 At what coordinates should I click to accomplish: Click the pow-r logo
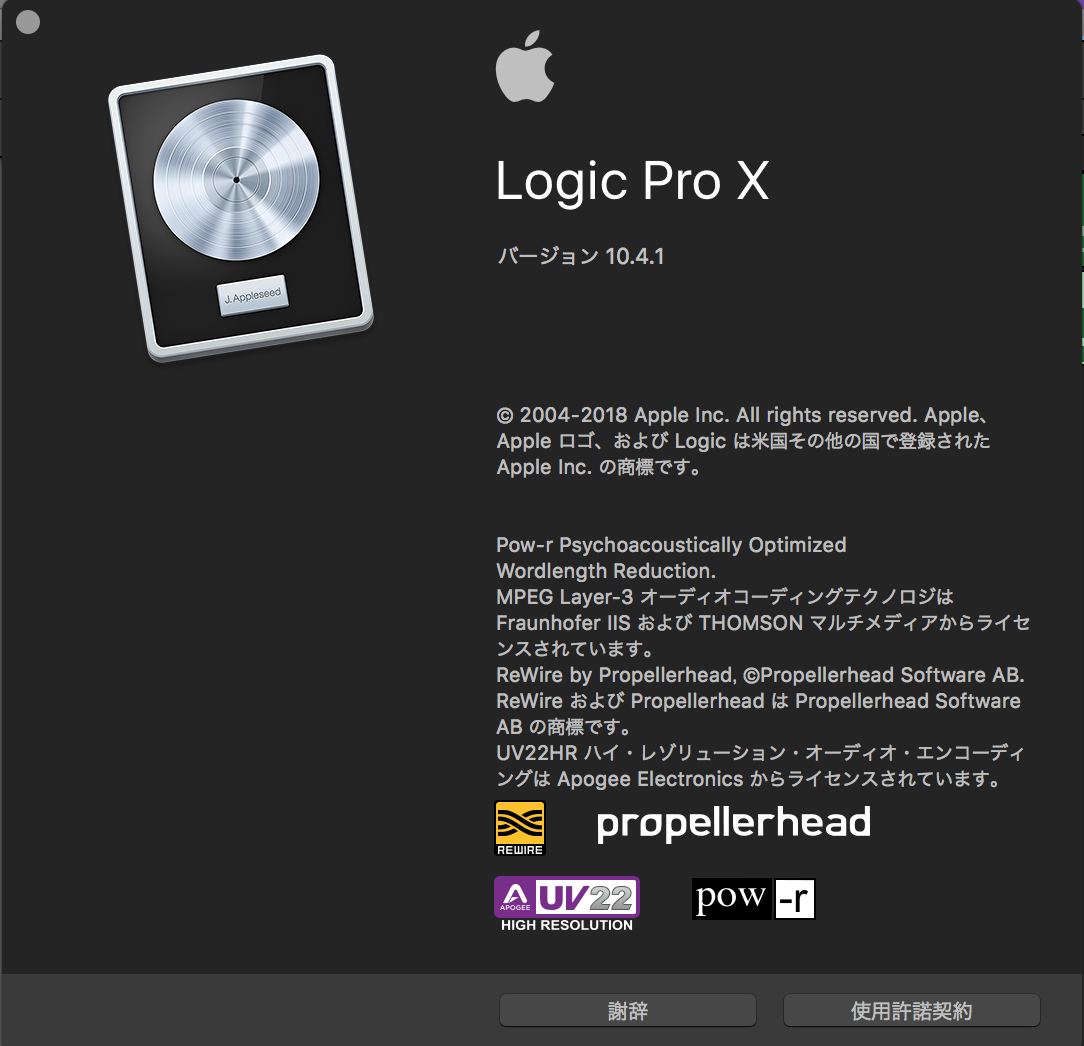tap(754, 899)
